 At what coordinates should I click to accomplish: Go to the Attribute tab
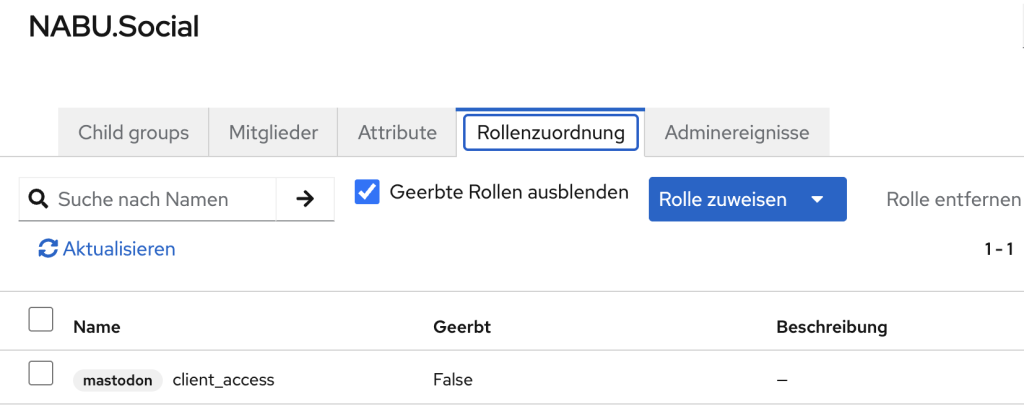[397, 132]
